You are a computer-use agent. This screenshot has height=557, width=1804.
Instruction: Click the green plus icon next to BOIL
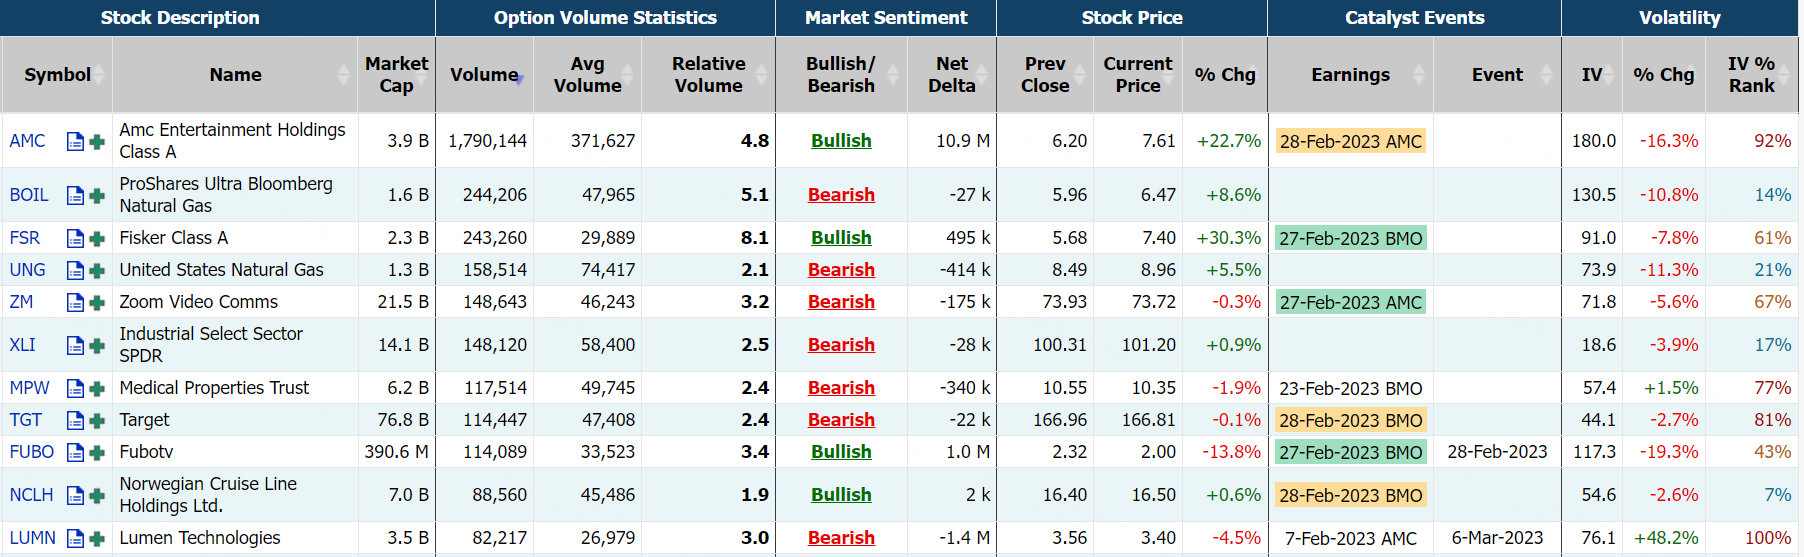(x=97, y=195)
